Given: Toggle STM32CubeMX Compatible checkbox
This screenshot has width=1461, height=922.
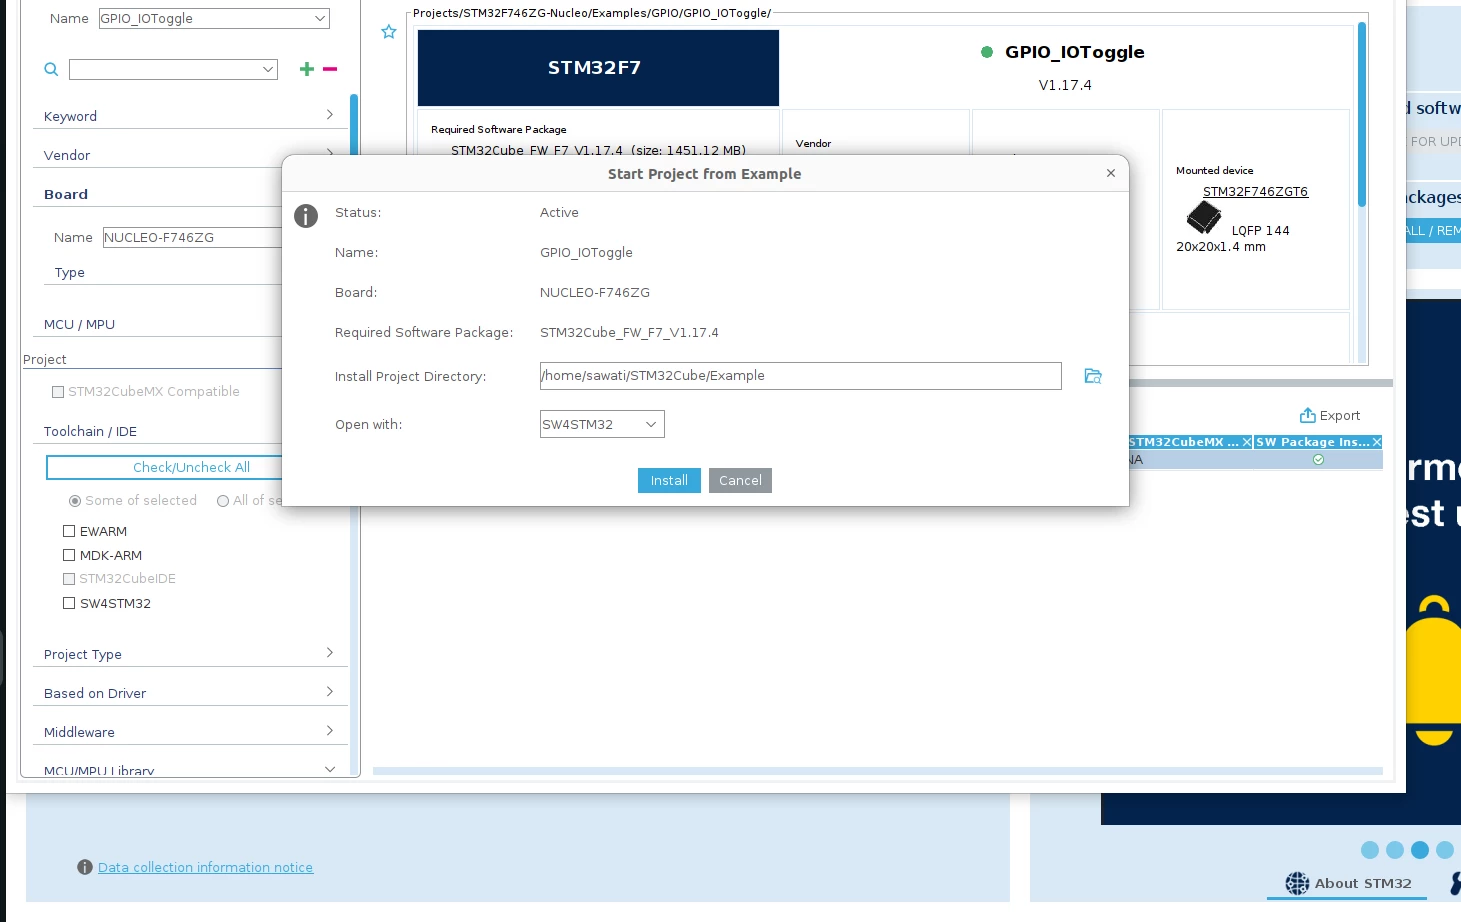Looking at the screenshot, I should click(58, 392).
